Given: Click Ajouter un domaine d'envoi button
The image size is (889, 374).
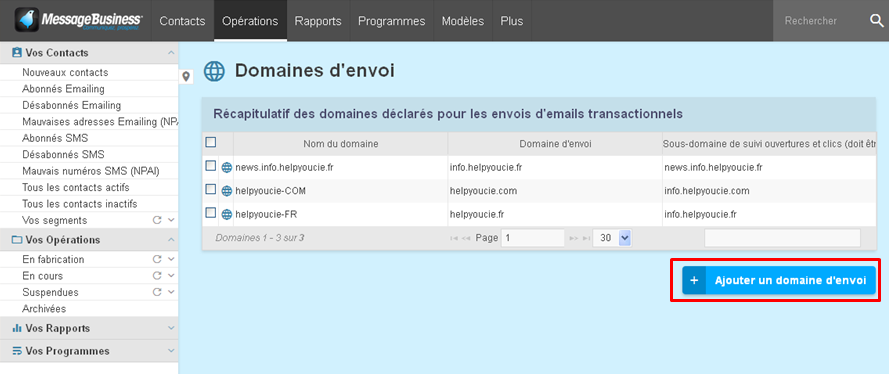Looking at the screenshot, I should [779, 280].
